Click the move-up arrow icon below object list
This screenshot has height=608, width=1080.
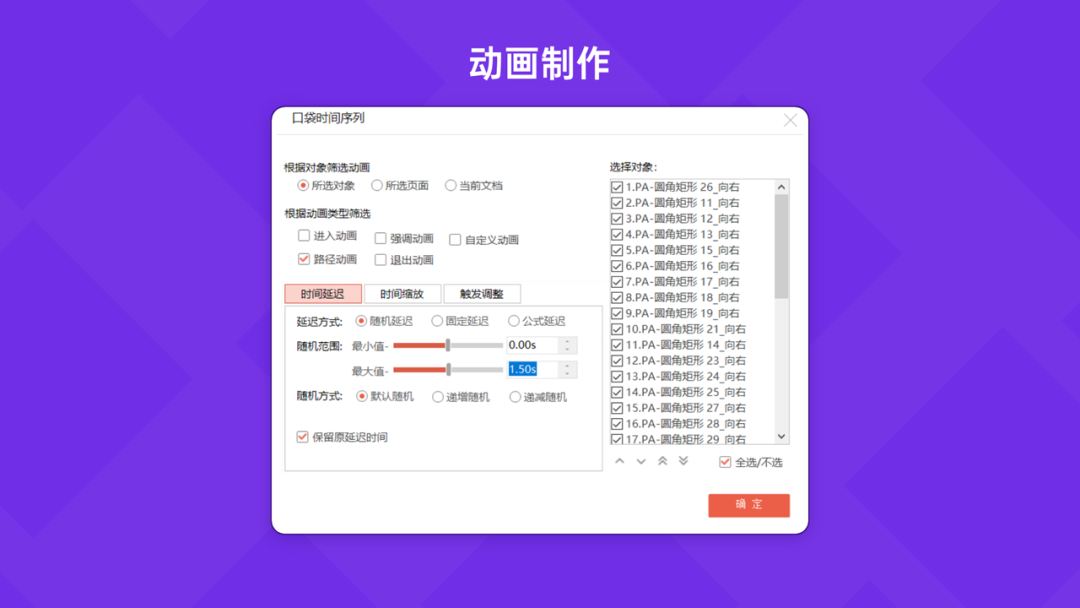point(620,462)
